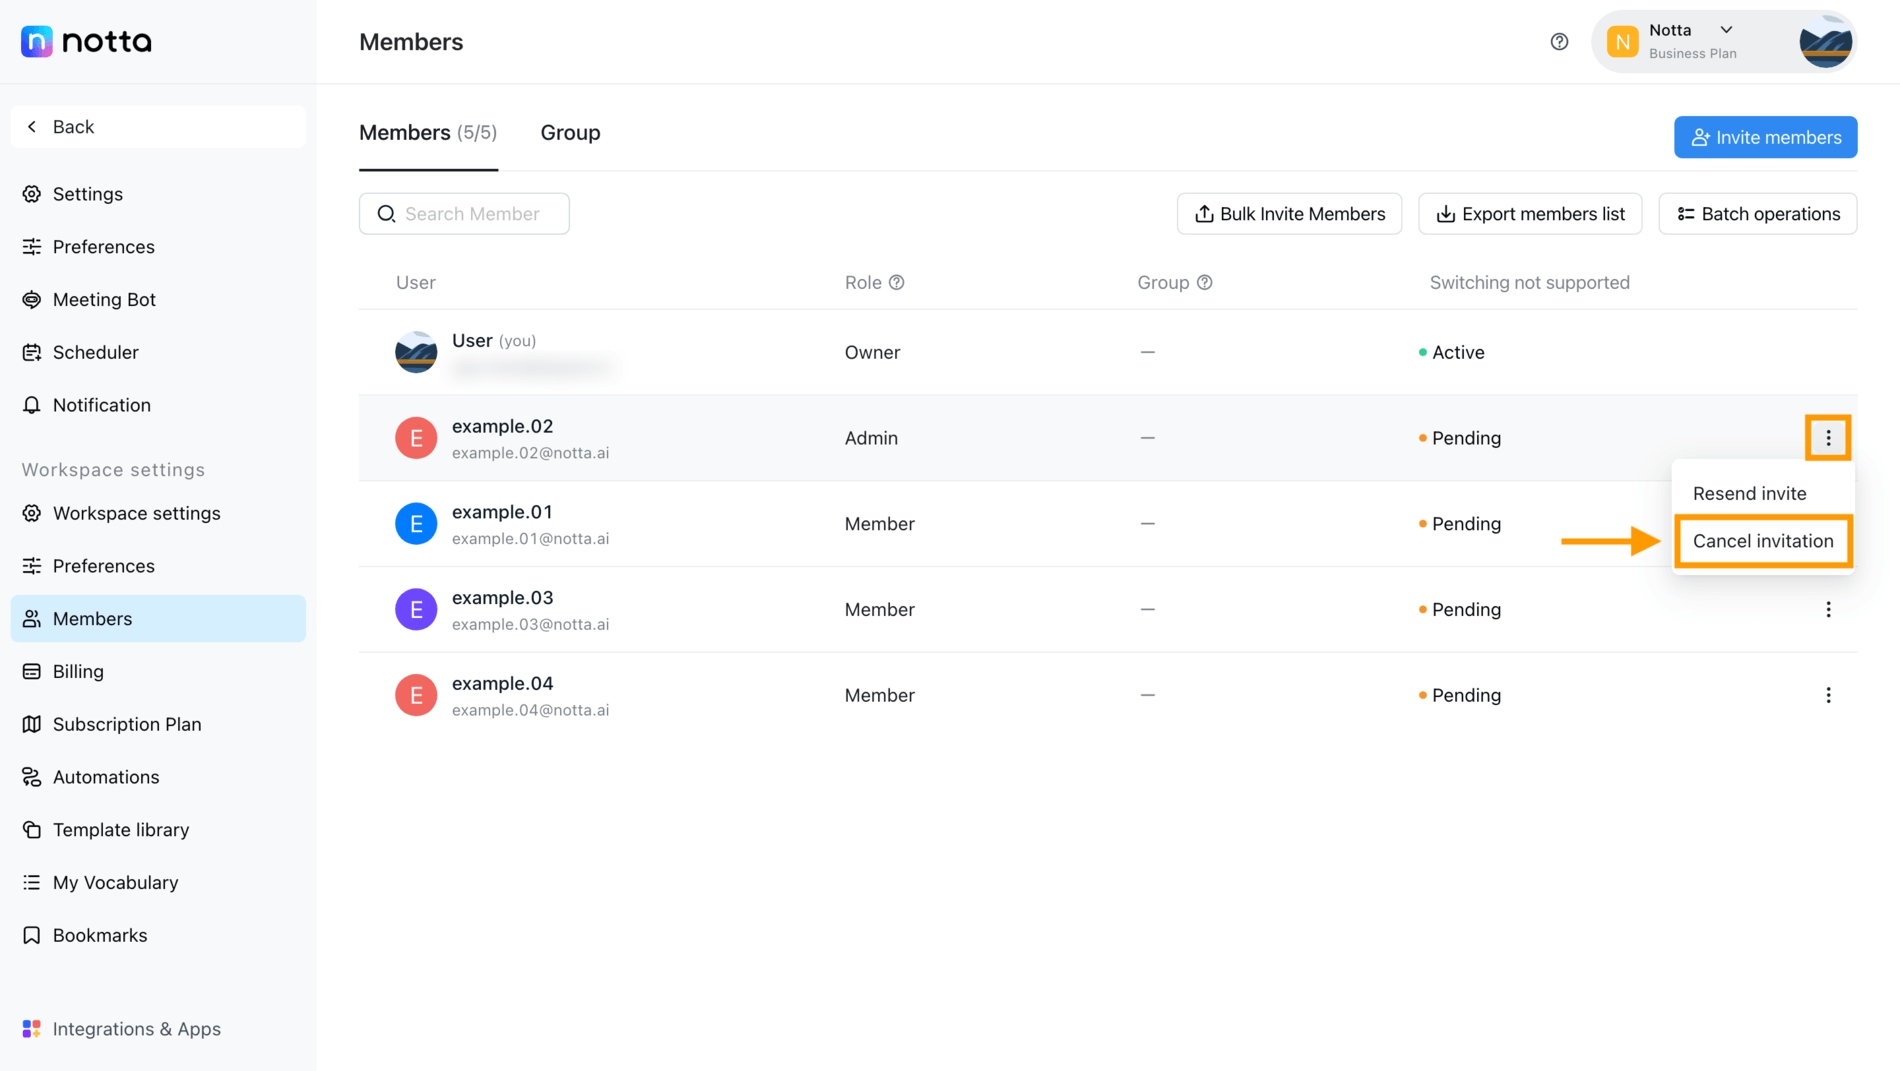Open Automations in the sidebar
The width and height of the screenshot is (1900, 1071).
pyautogui.click(x=158, y=777)
